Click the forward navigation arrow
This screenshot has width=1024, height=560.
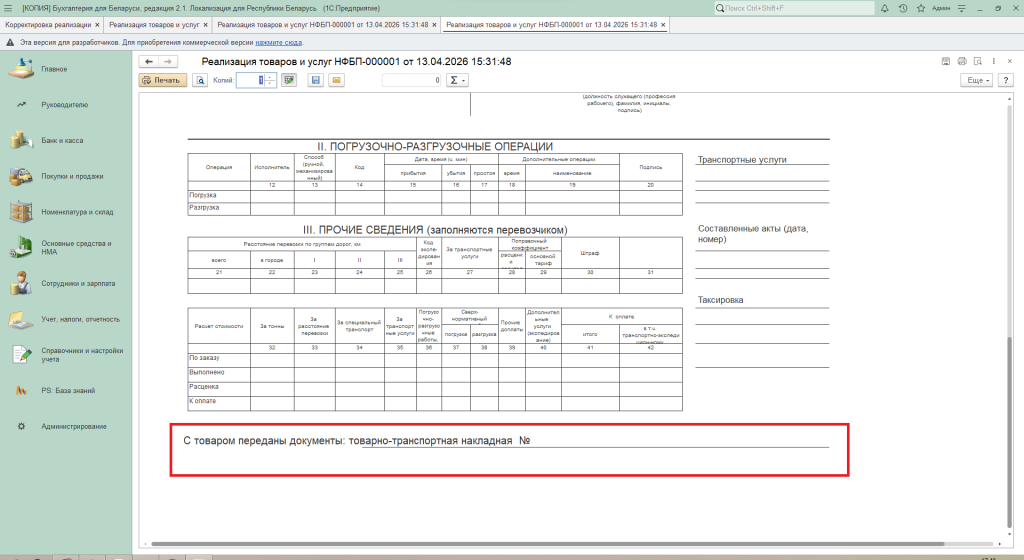click(x=169, y=62)
